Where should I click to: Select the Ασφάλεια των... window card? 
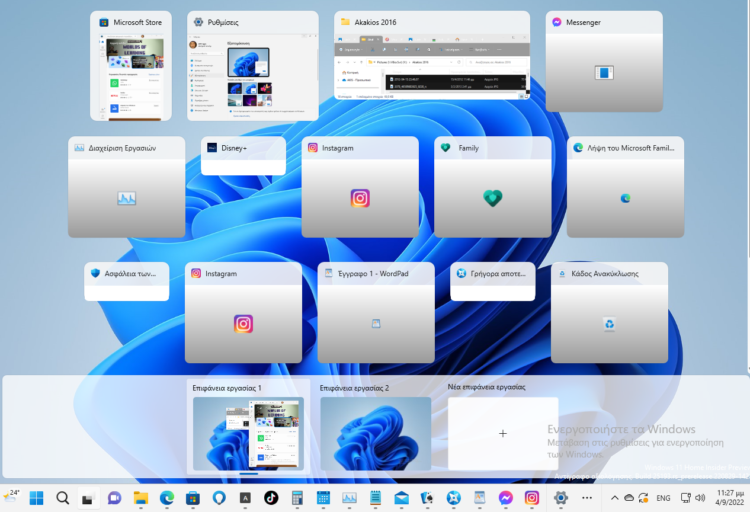[127, 281]
